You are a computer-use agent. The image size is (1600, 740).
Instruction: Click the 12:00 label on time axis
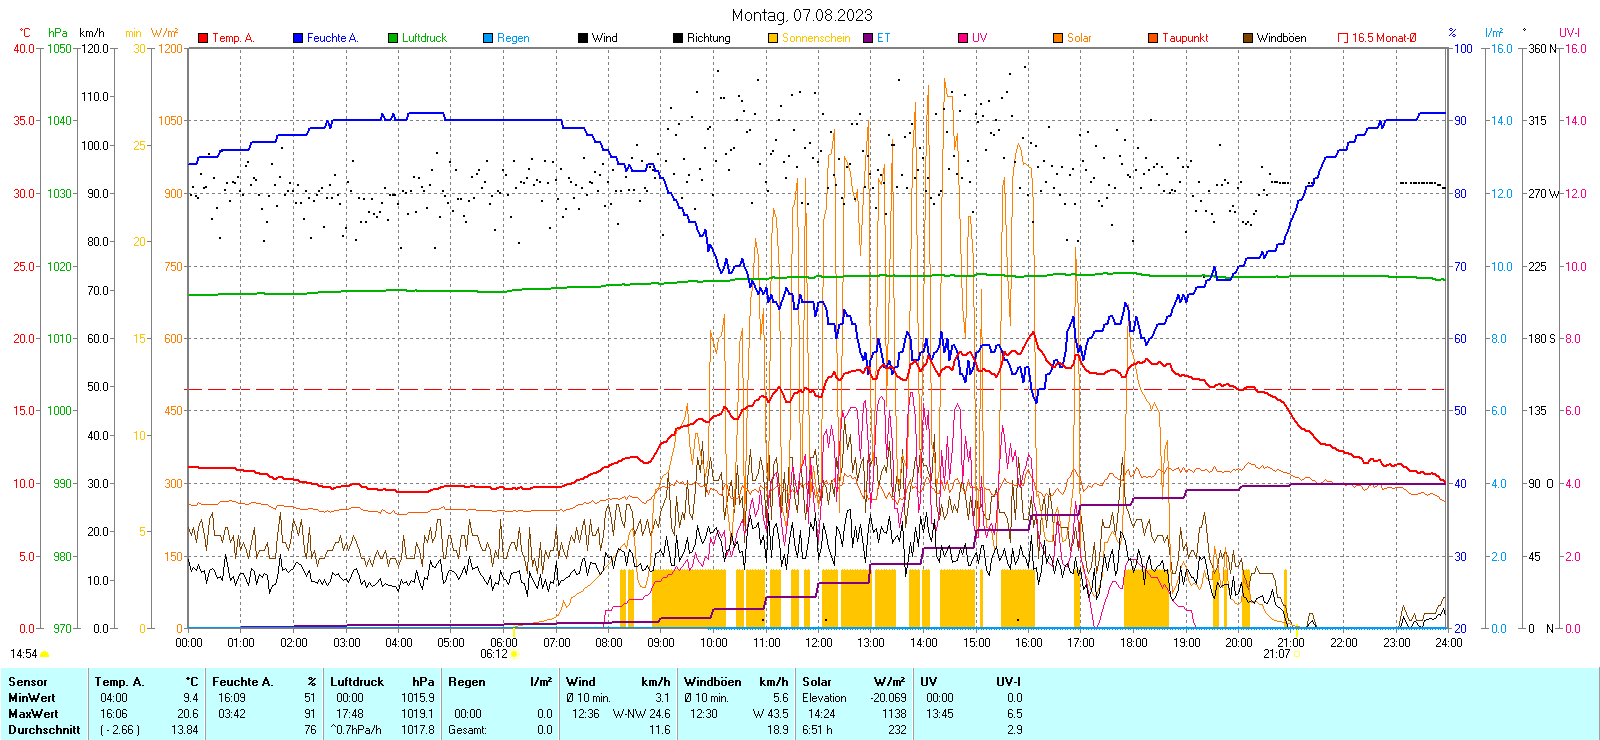coord(818,643)
